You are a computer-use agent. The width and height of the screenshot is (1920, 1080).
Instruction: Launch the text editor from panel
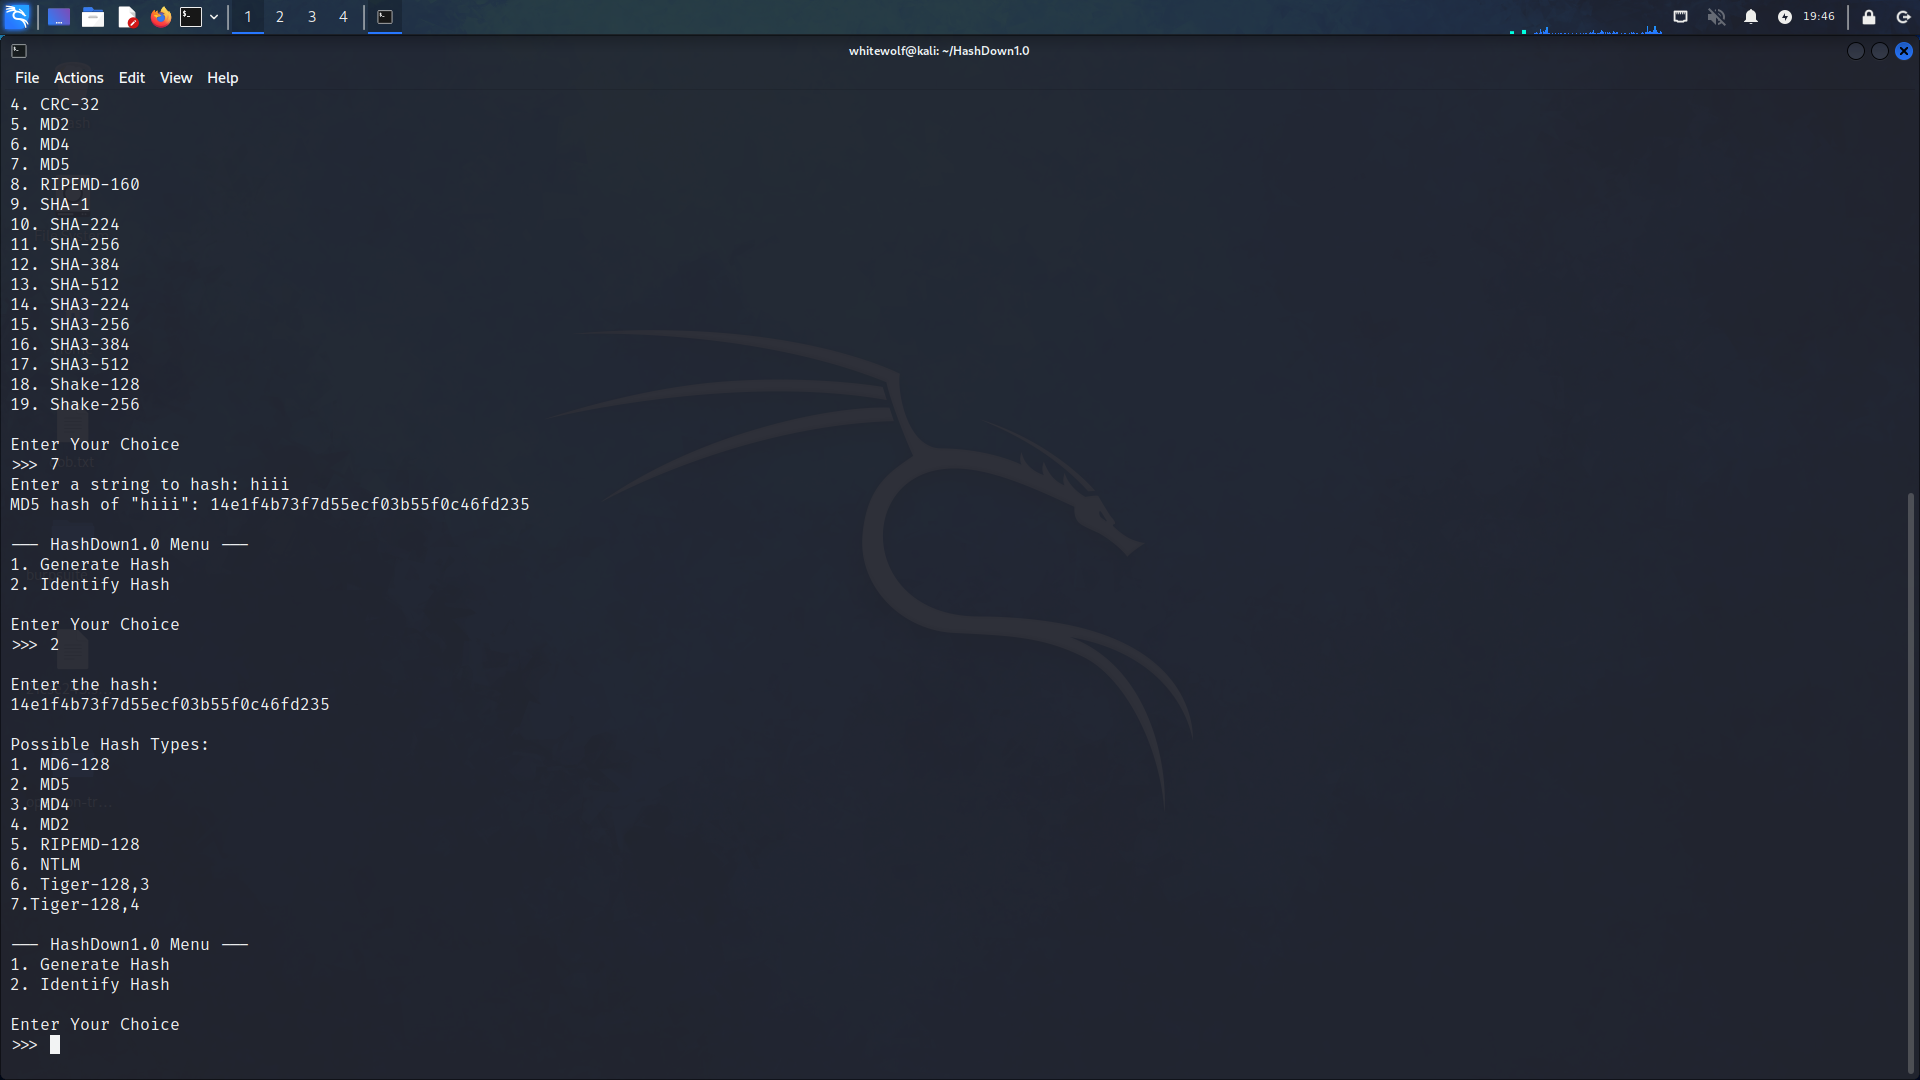[x=127, y=16]
